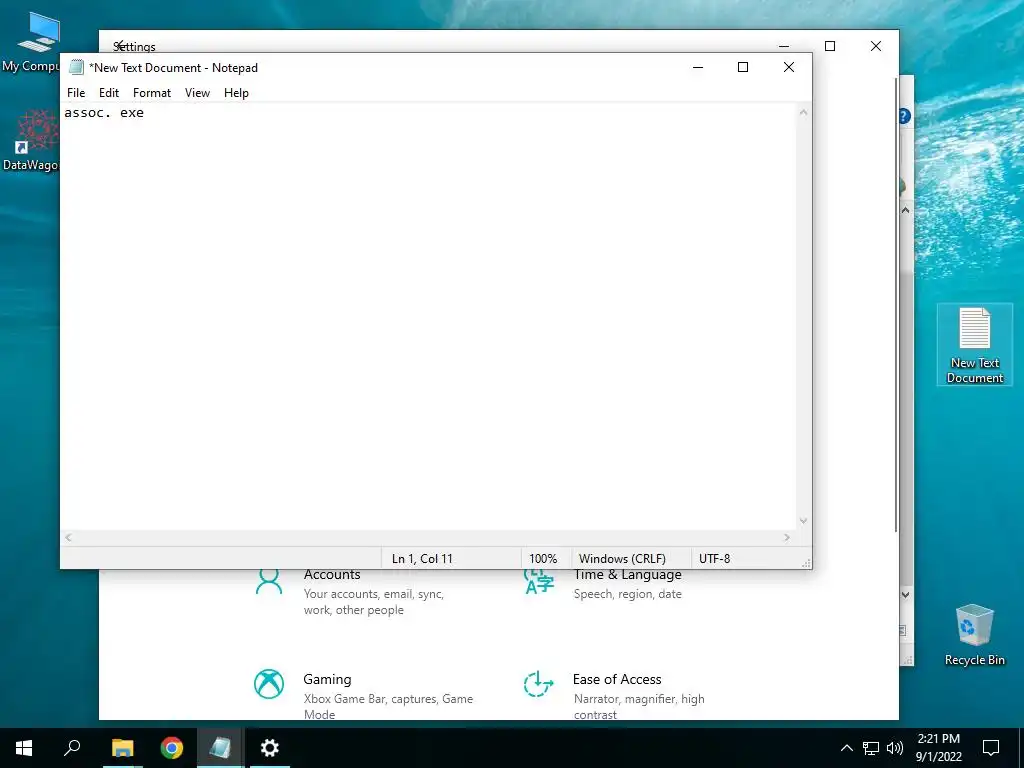
Task: Click the Notepad title bar icon
Action: click(x=76, y=67)
